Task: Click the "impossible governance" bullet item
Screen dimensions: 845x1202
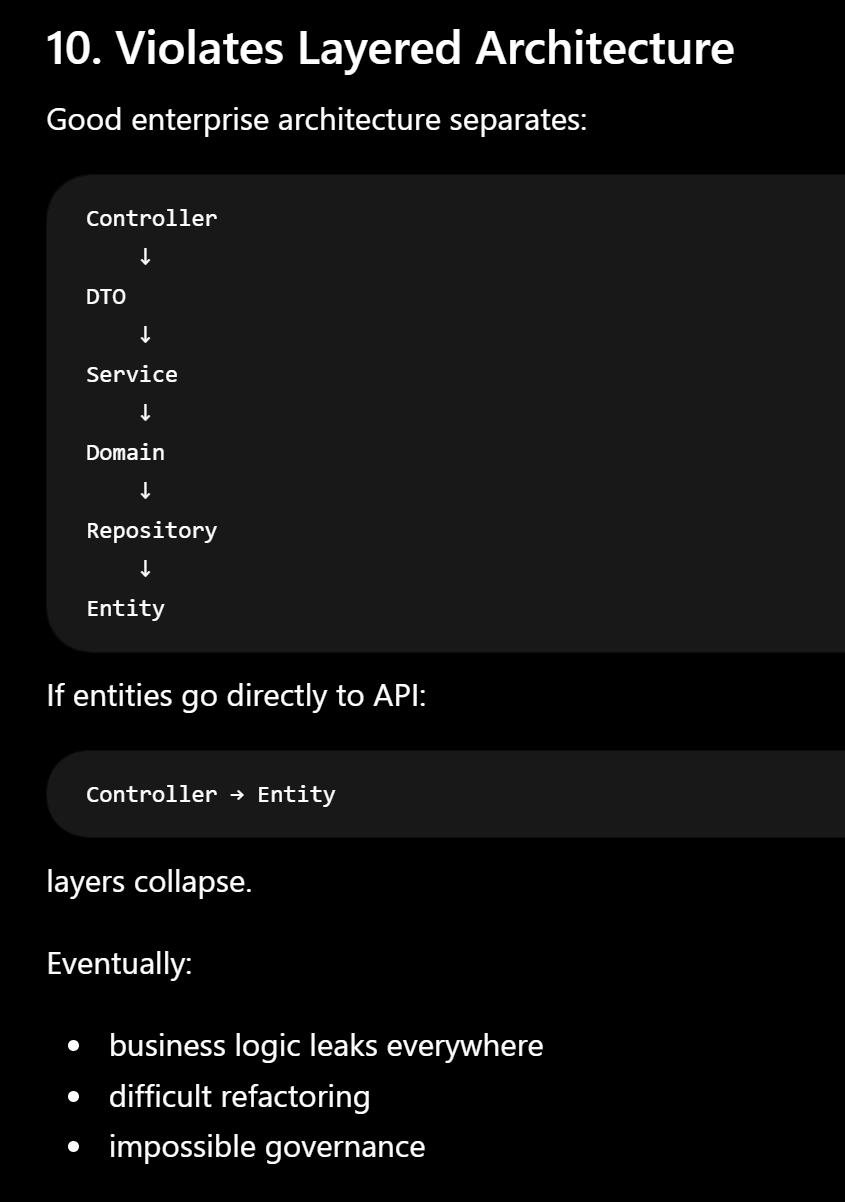Action: (x=267, y=1146)
